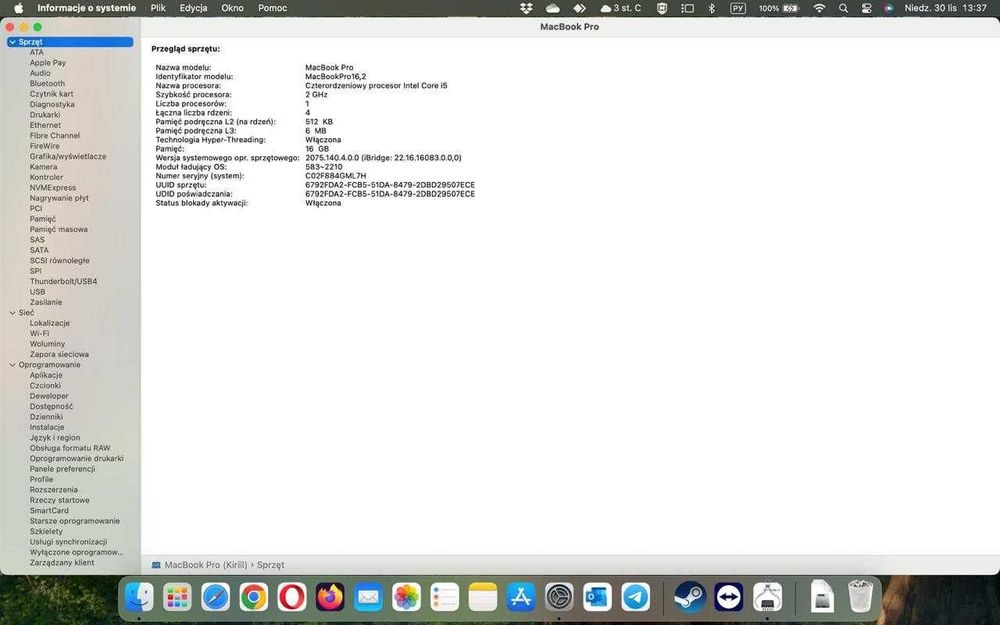This screenshot has width=1000, height=625.
Task: Select Wi-Fi under Sieć
Action: click(x=39, y=334)
